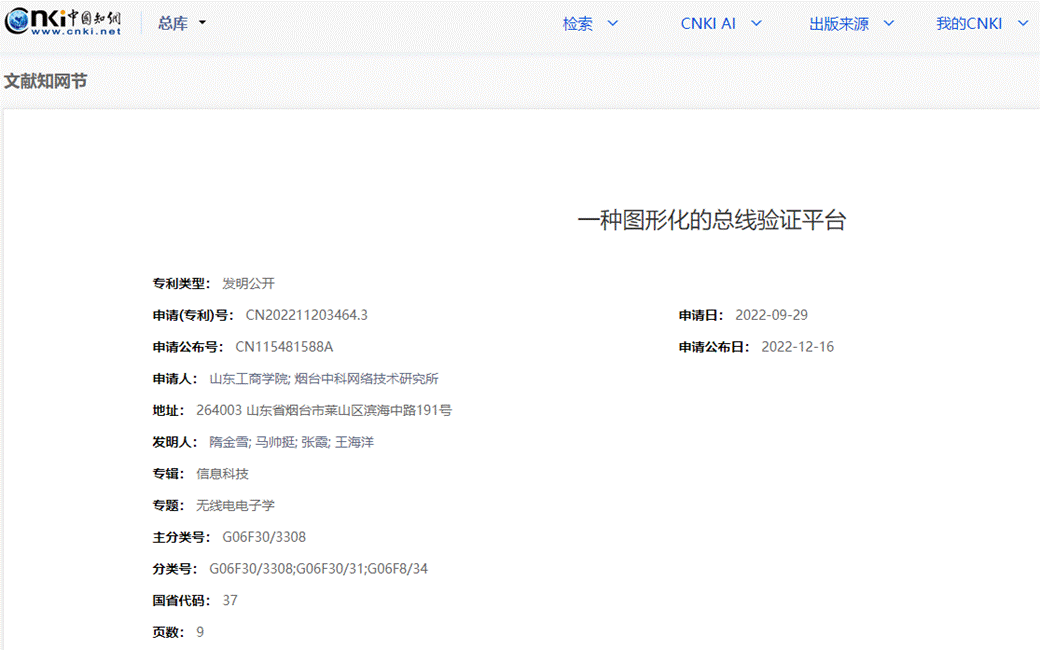
Task: Click the patent title 一种图形化的总线验证平台
Action: point(711,221)
